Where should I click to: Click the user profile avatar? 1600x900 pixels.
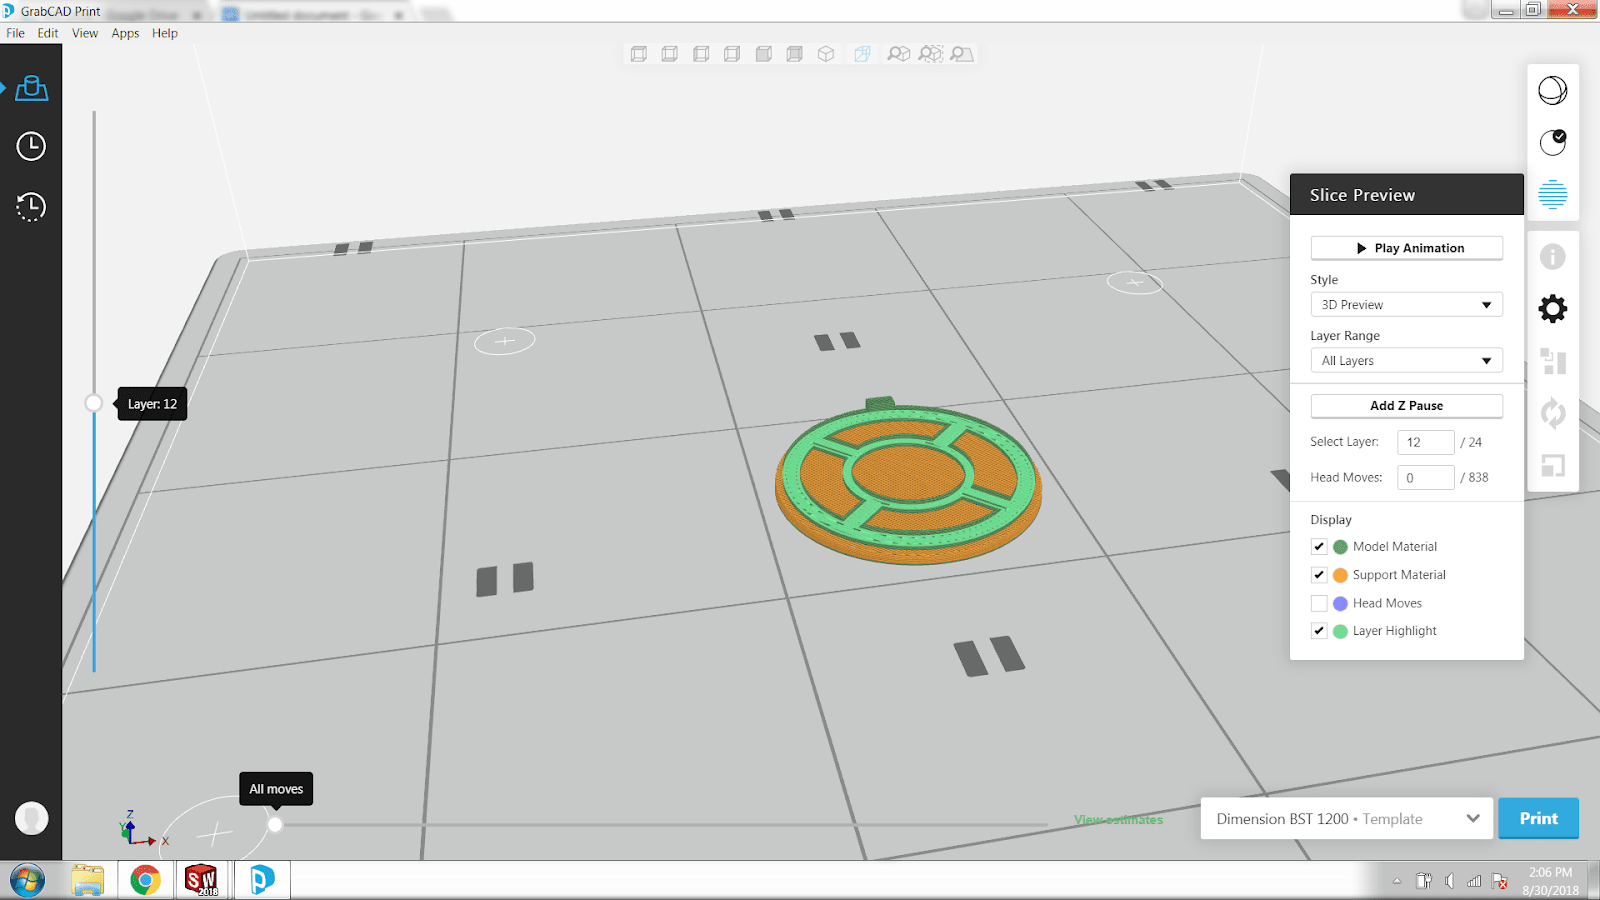point(31,818)
